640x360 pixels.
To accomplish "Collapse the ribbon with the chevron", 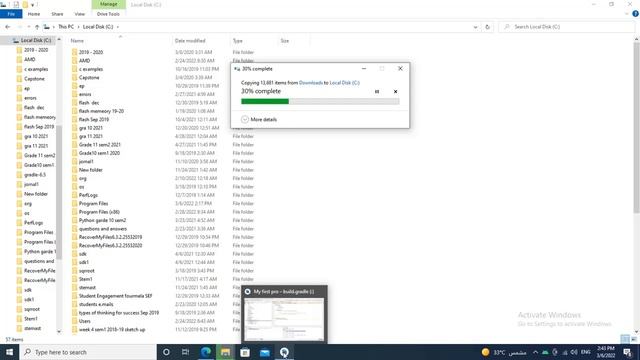I will tap(627, 14).
